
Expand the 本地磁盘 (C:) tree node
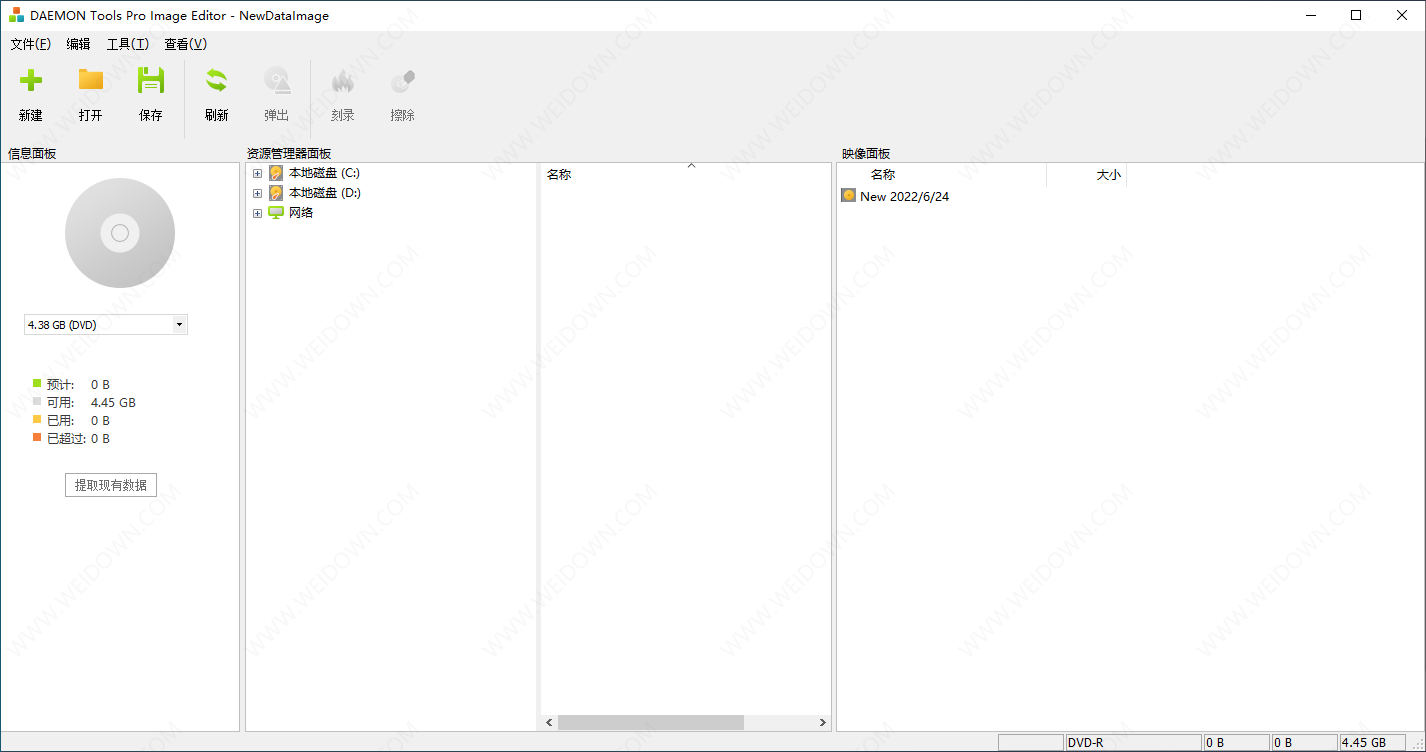[257, 173]
